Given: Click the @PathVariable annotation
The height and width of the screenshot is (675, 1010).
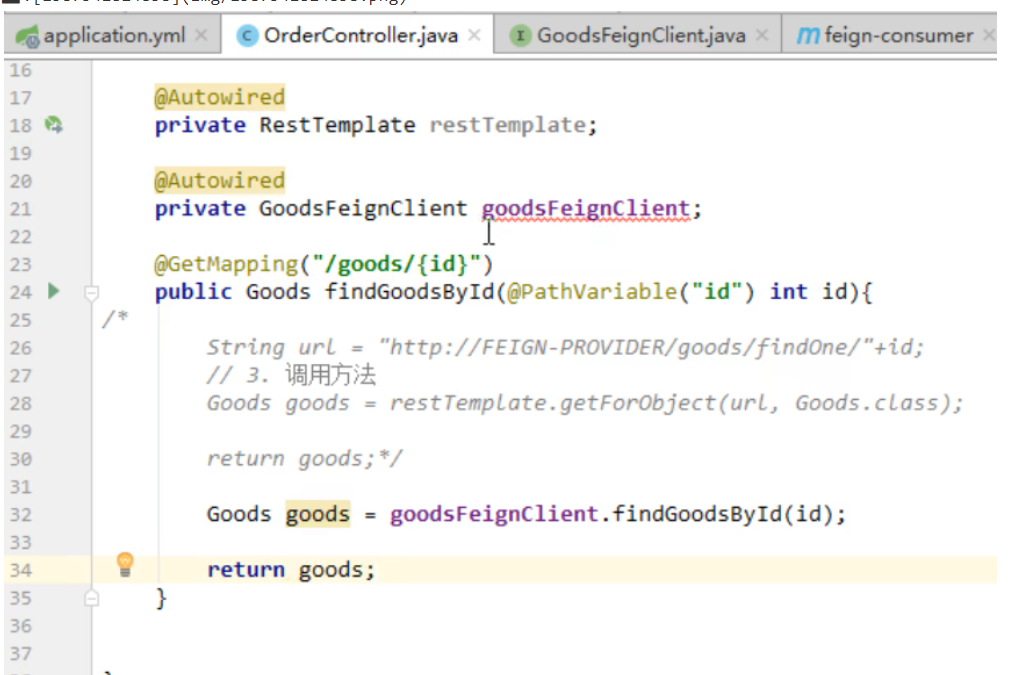Looking at the screenshot, I should [592, 292].
